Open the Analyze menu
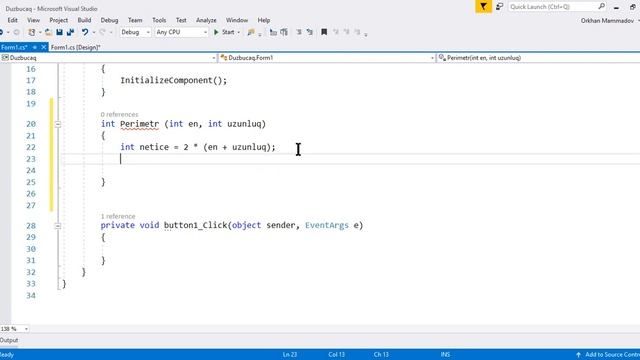The image size is (640, 360). pos(206,20)
